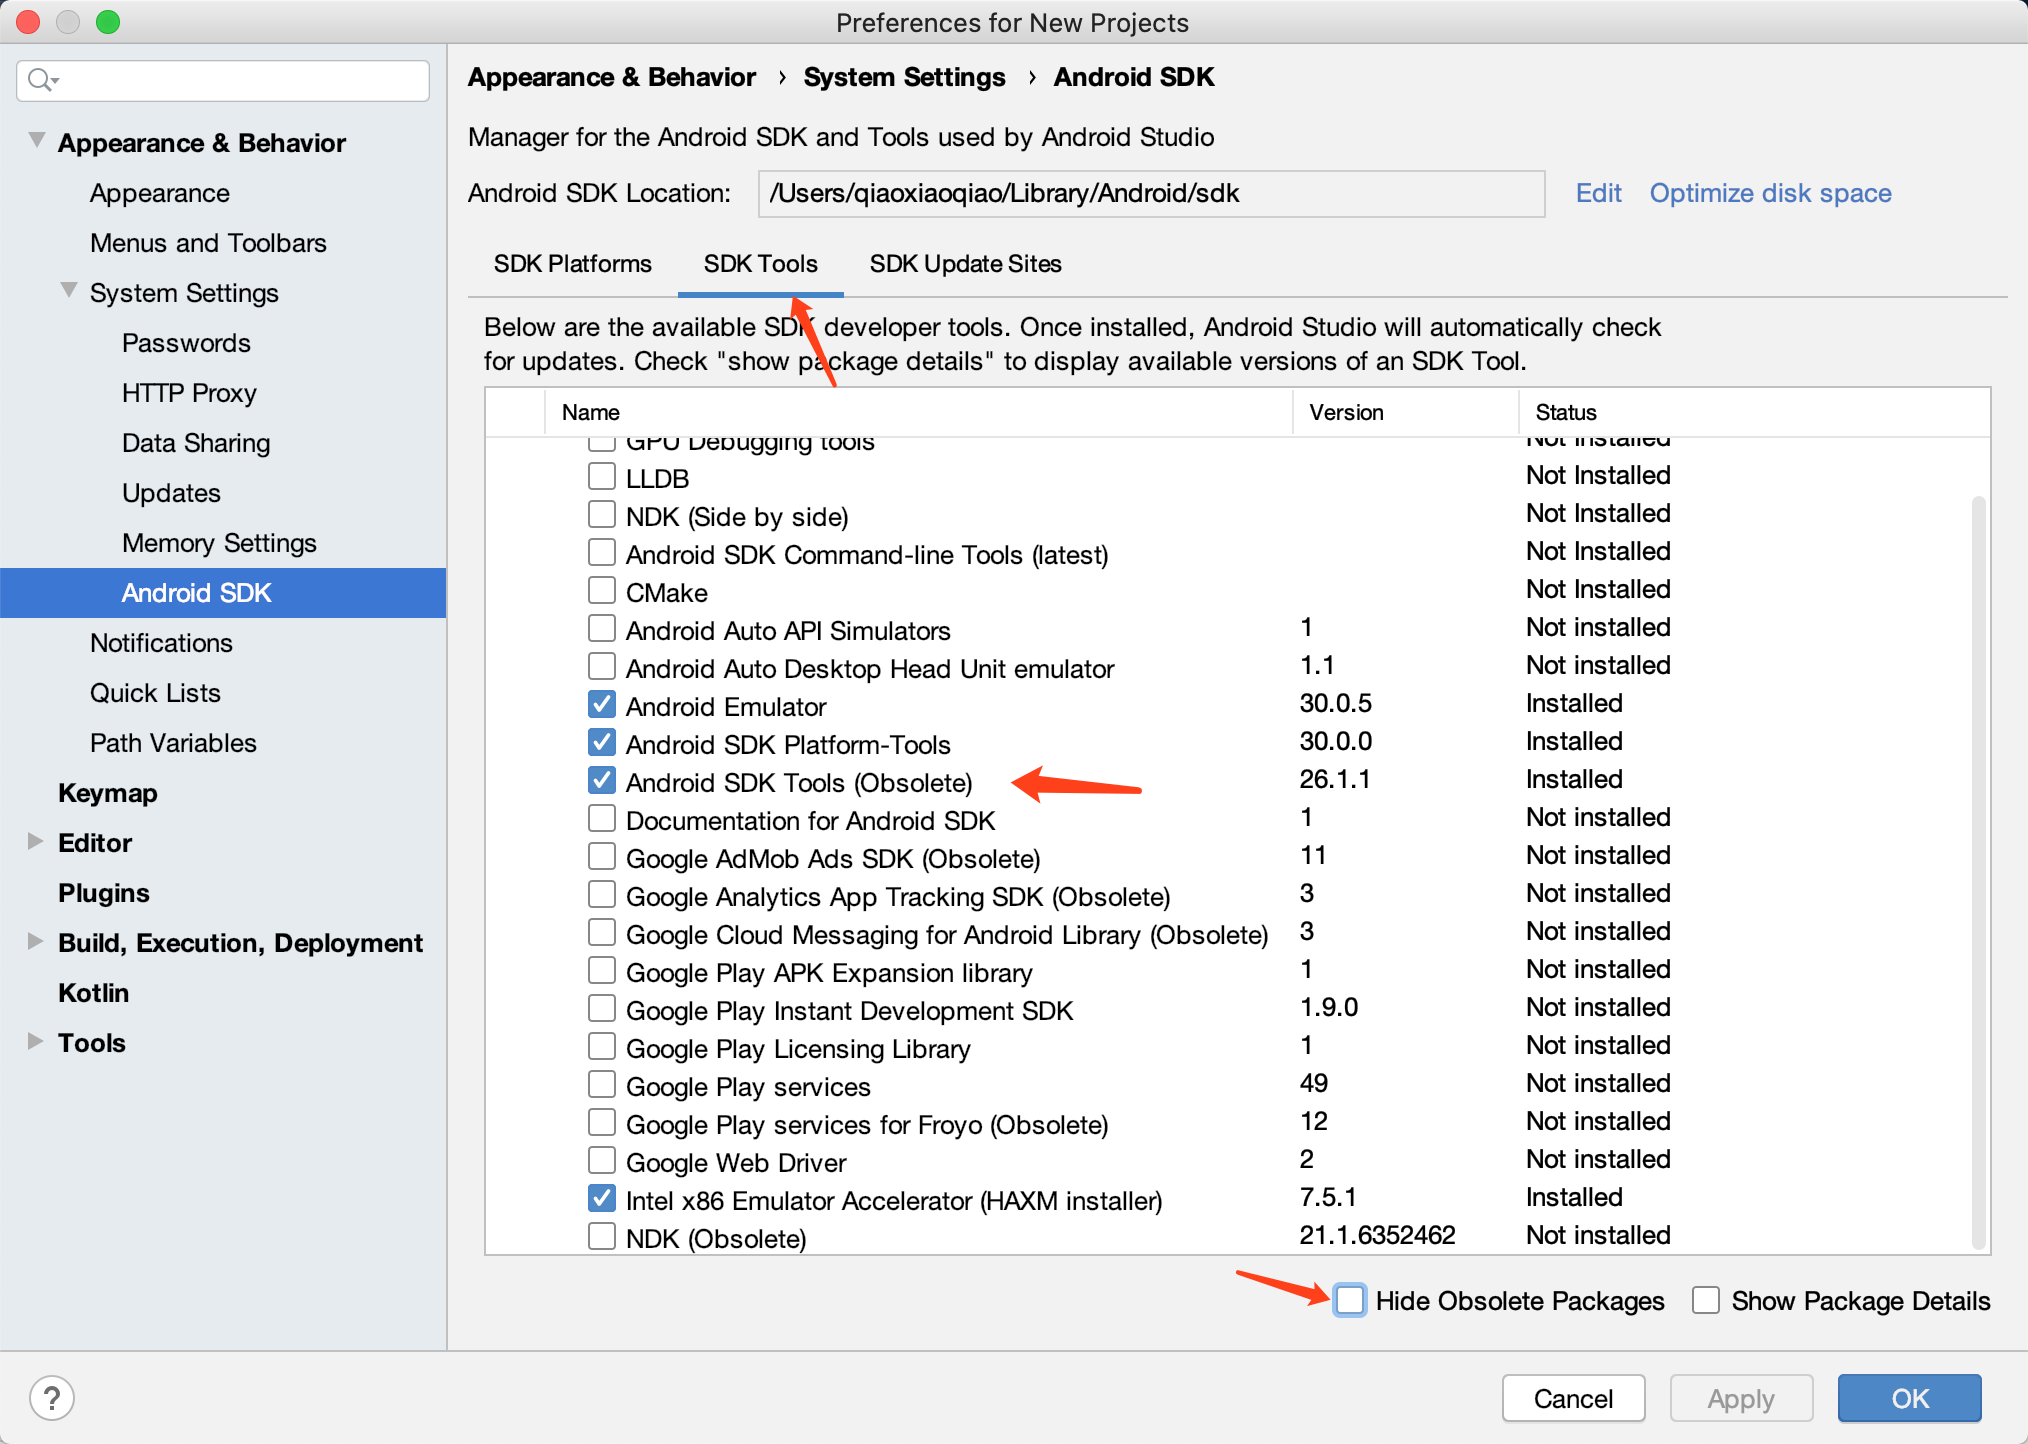The height and width of the screenshot is (1444, 2028).
Task: Select Google Analytics App Tracking SDK row
Action: [x=1237, y=894]
